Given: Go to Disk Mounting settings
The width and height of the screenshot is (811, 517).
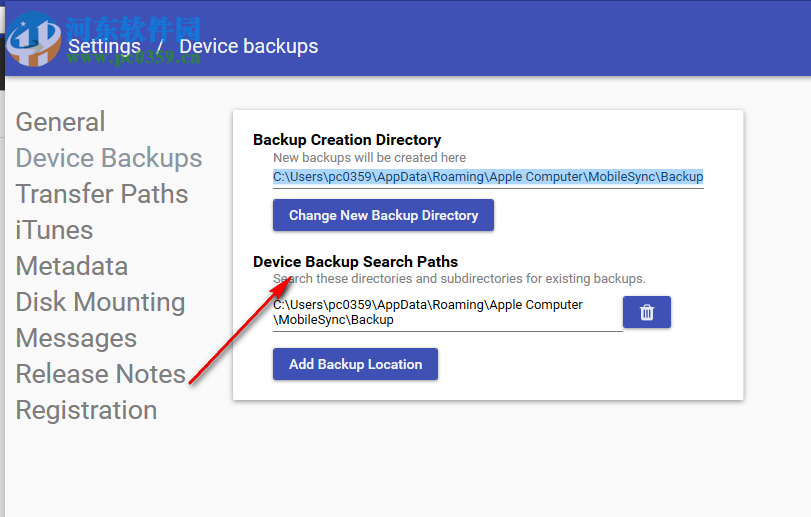Looking at the screenshot, I should (100, 302).
